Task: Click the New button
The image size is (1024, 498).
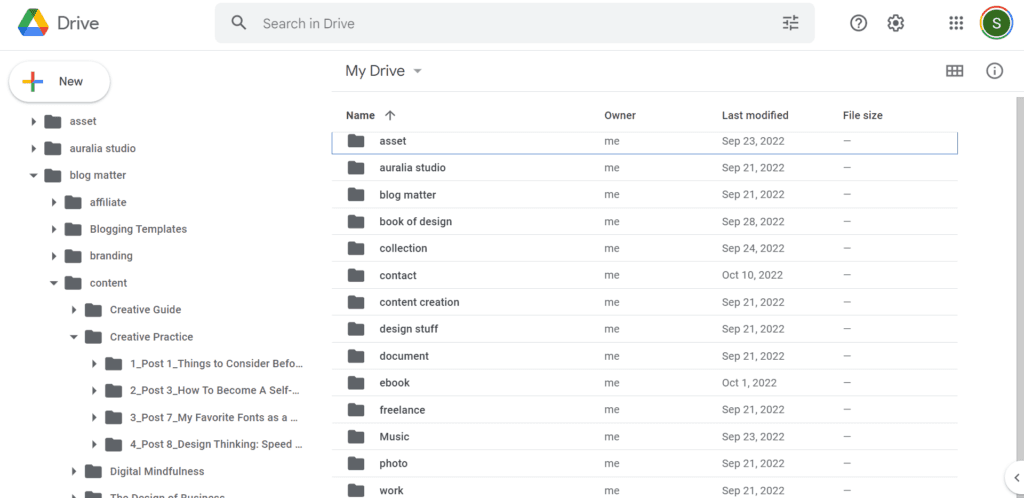Action: tap(59, 82)
